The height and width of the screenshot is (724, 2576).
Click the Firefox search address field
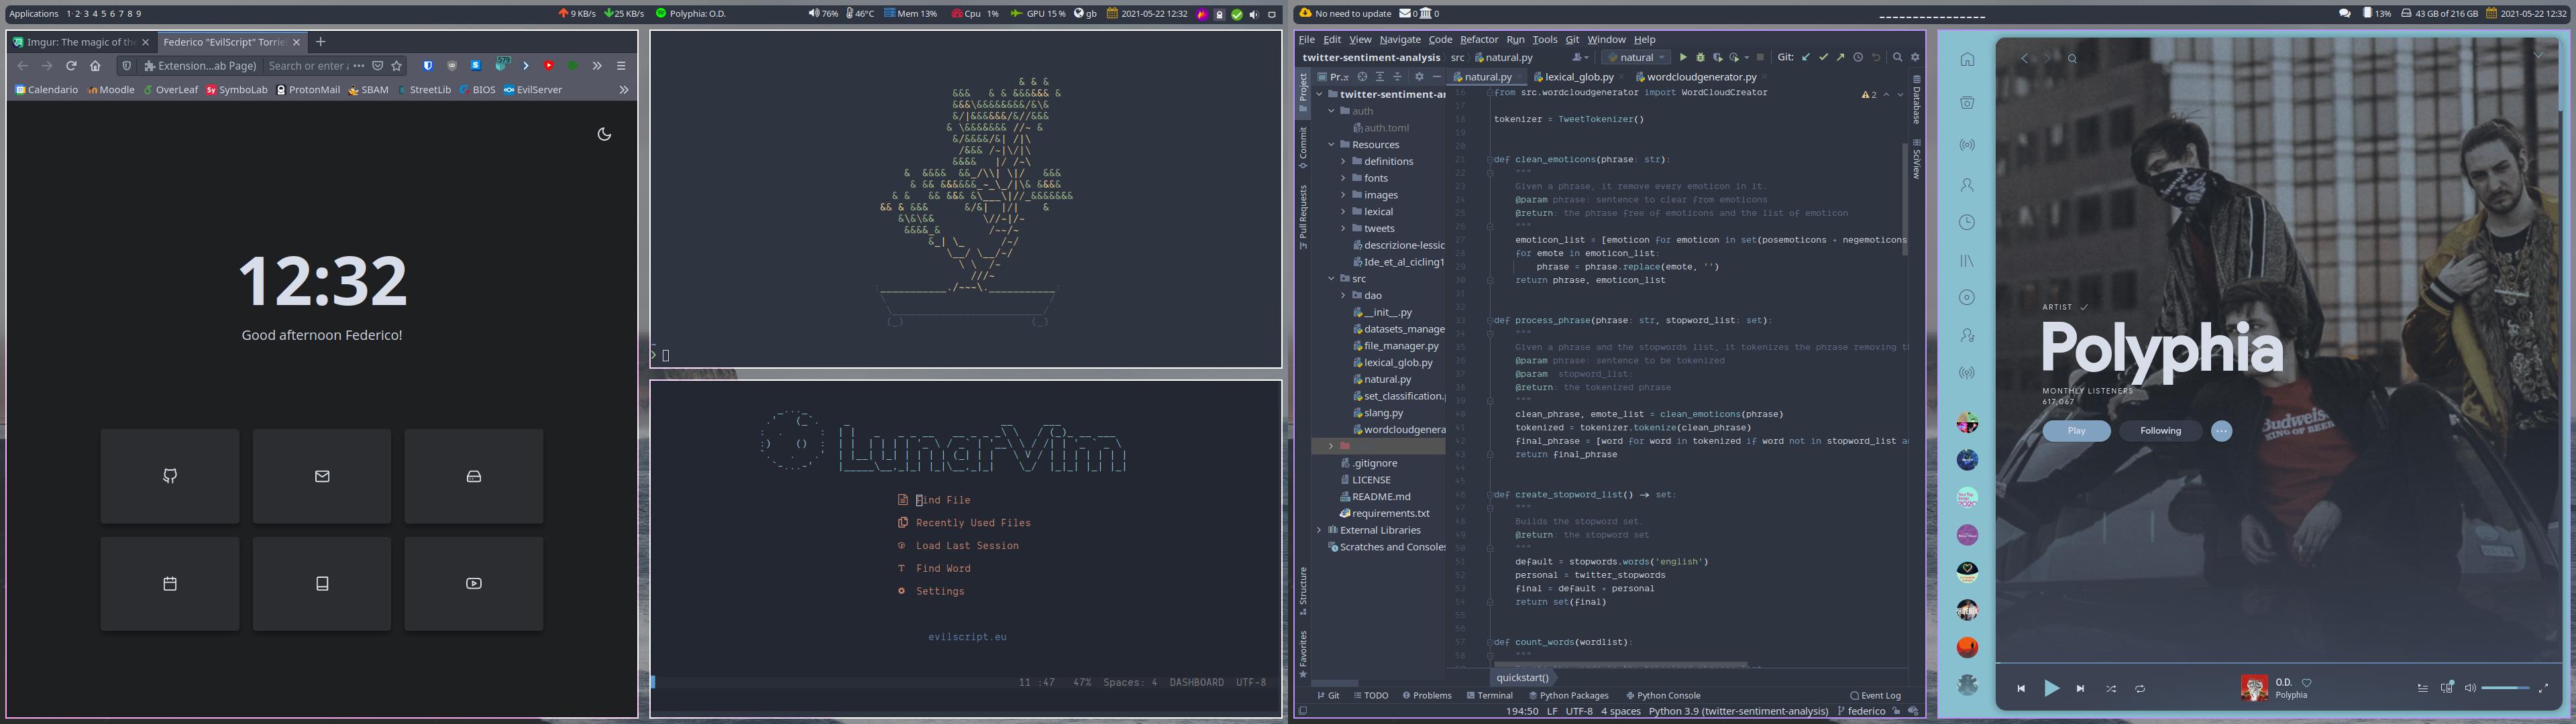(308, 66)
